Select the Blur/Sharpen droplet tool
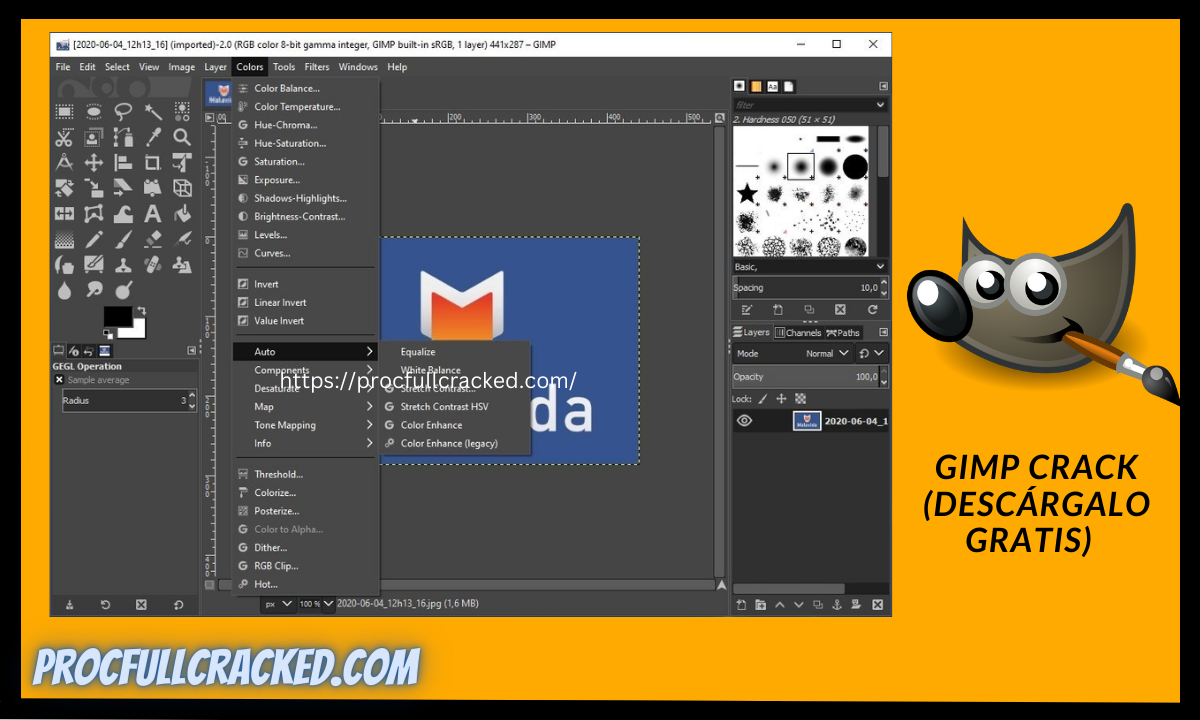Viewport: 1200px width, 720px height. pos(64,290)
